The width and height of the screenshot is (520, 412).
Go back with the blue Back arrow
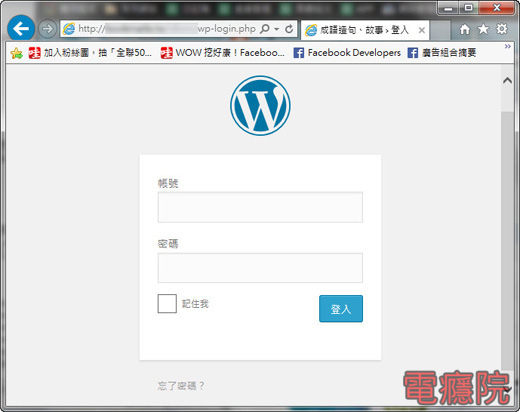pyautogui.click(x=21, y=29)
